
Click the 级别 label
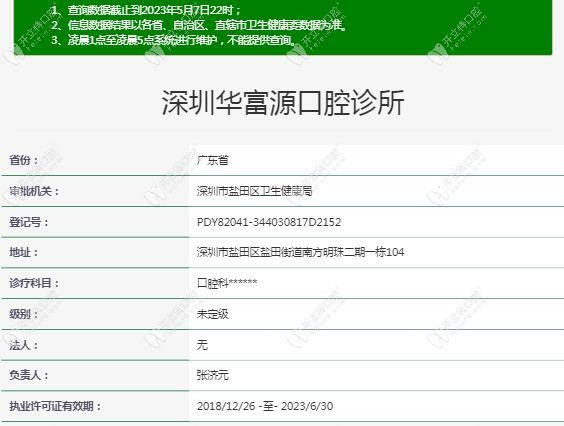click(24, 314)
